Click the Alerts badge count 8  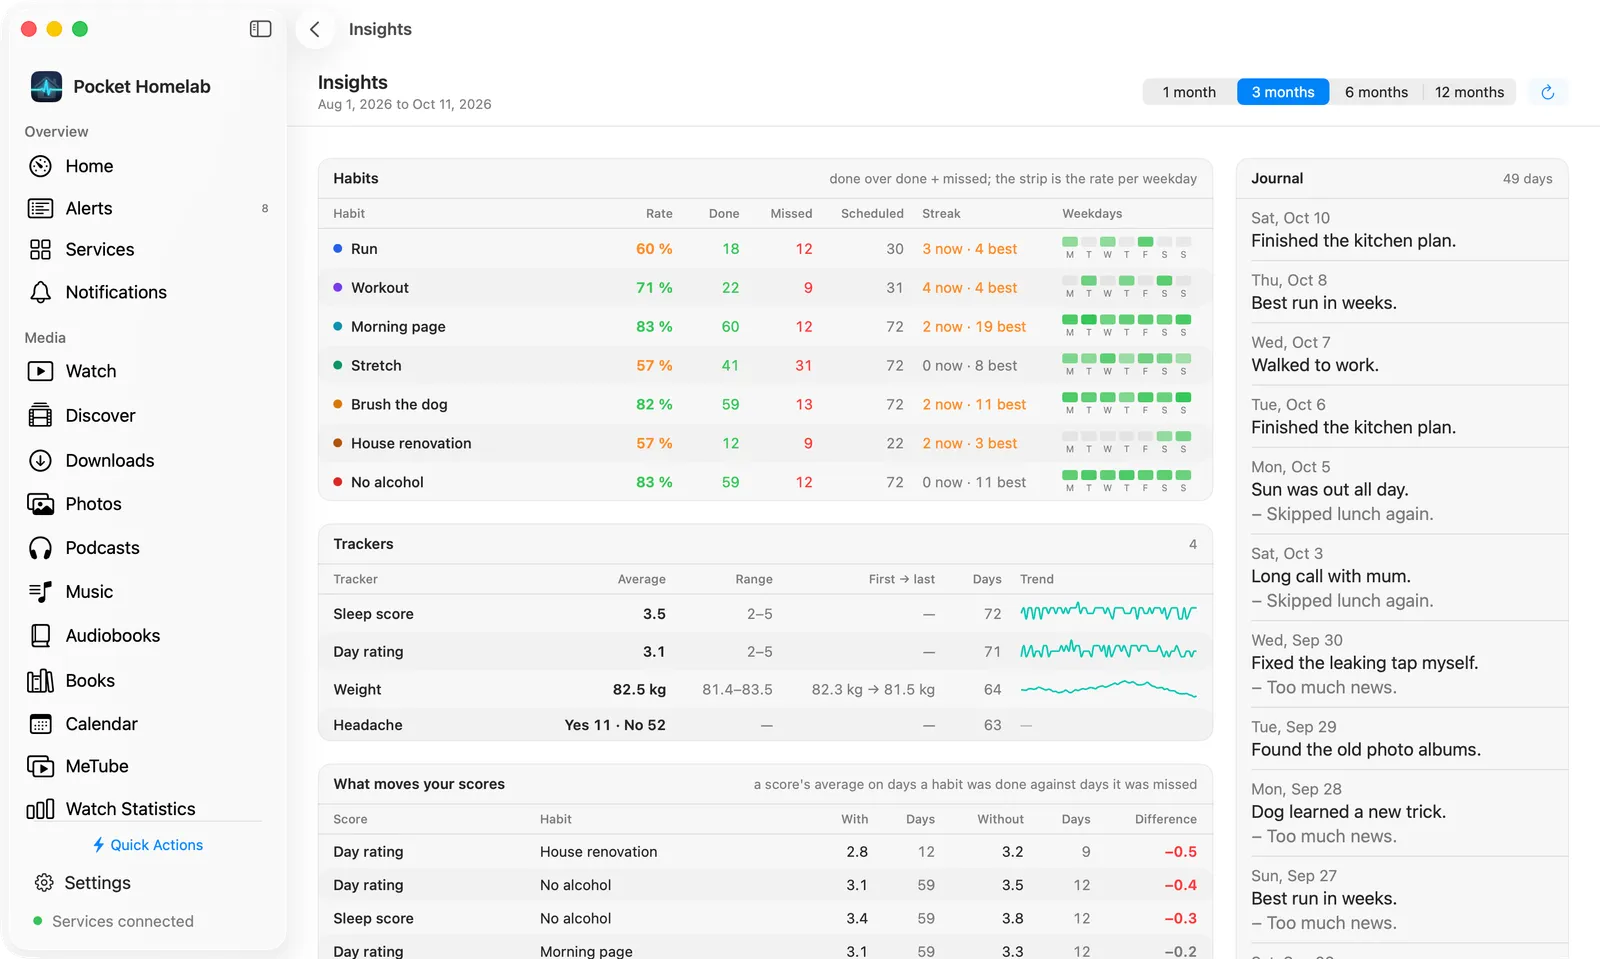coord(265,208)
